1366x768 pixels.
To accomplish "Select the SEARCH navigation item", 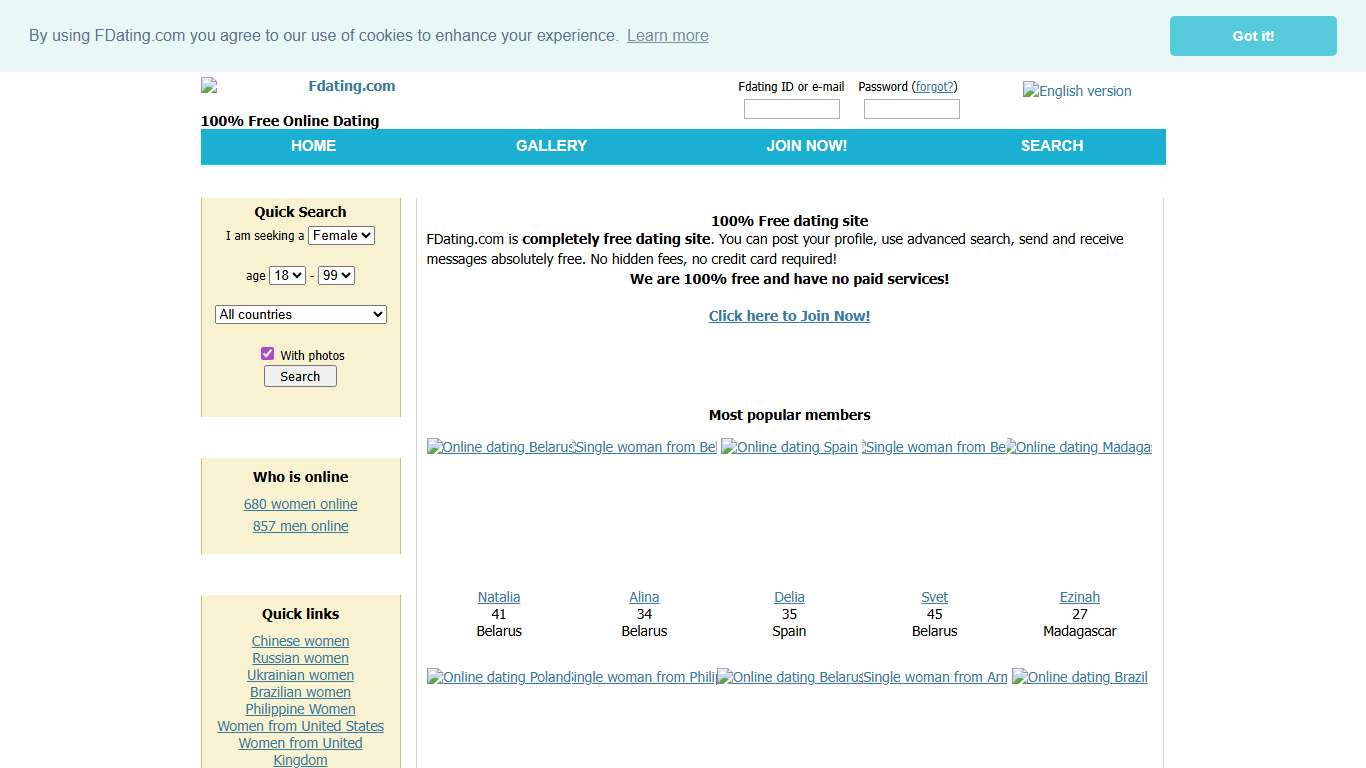I will pyautogui.click(x=1051, y=146).
